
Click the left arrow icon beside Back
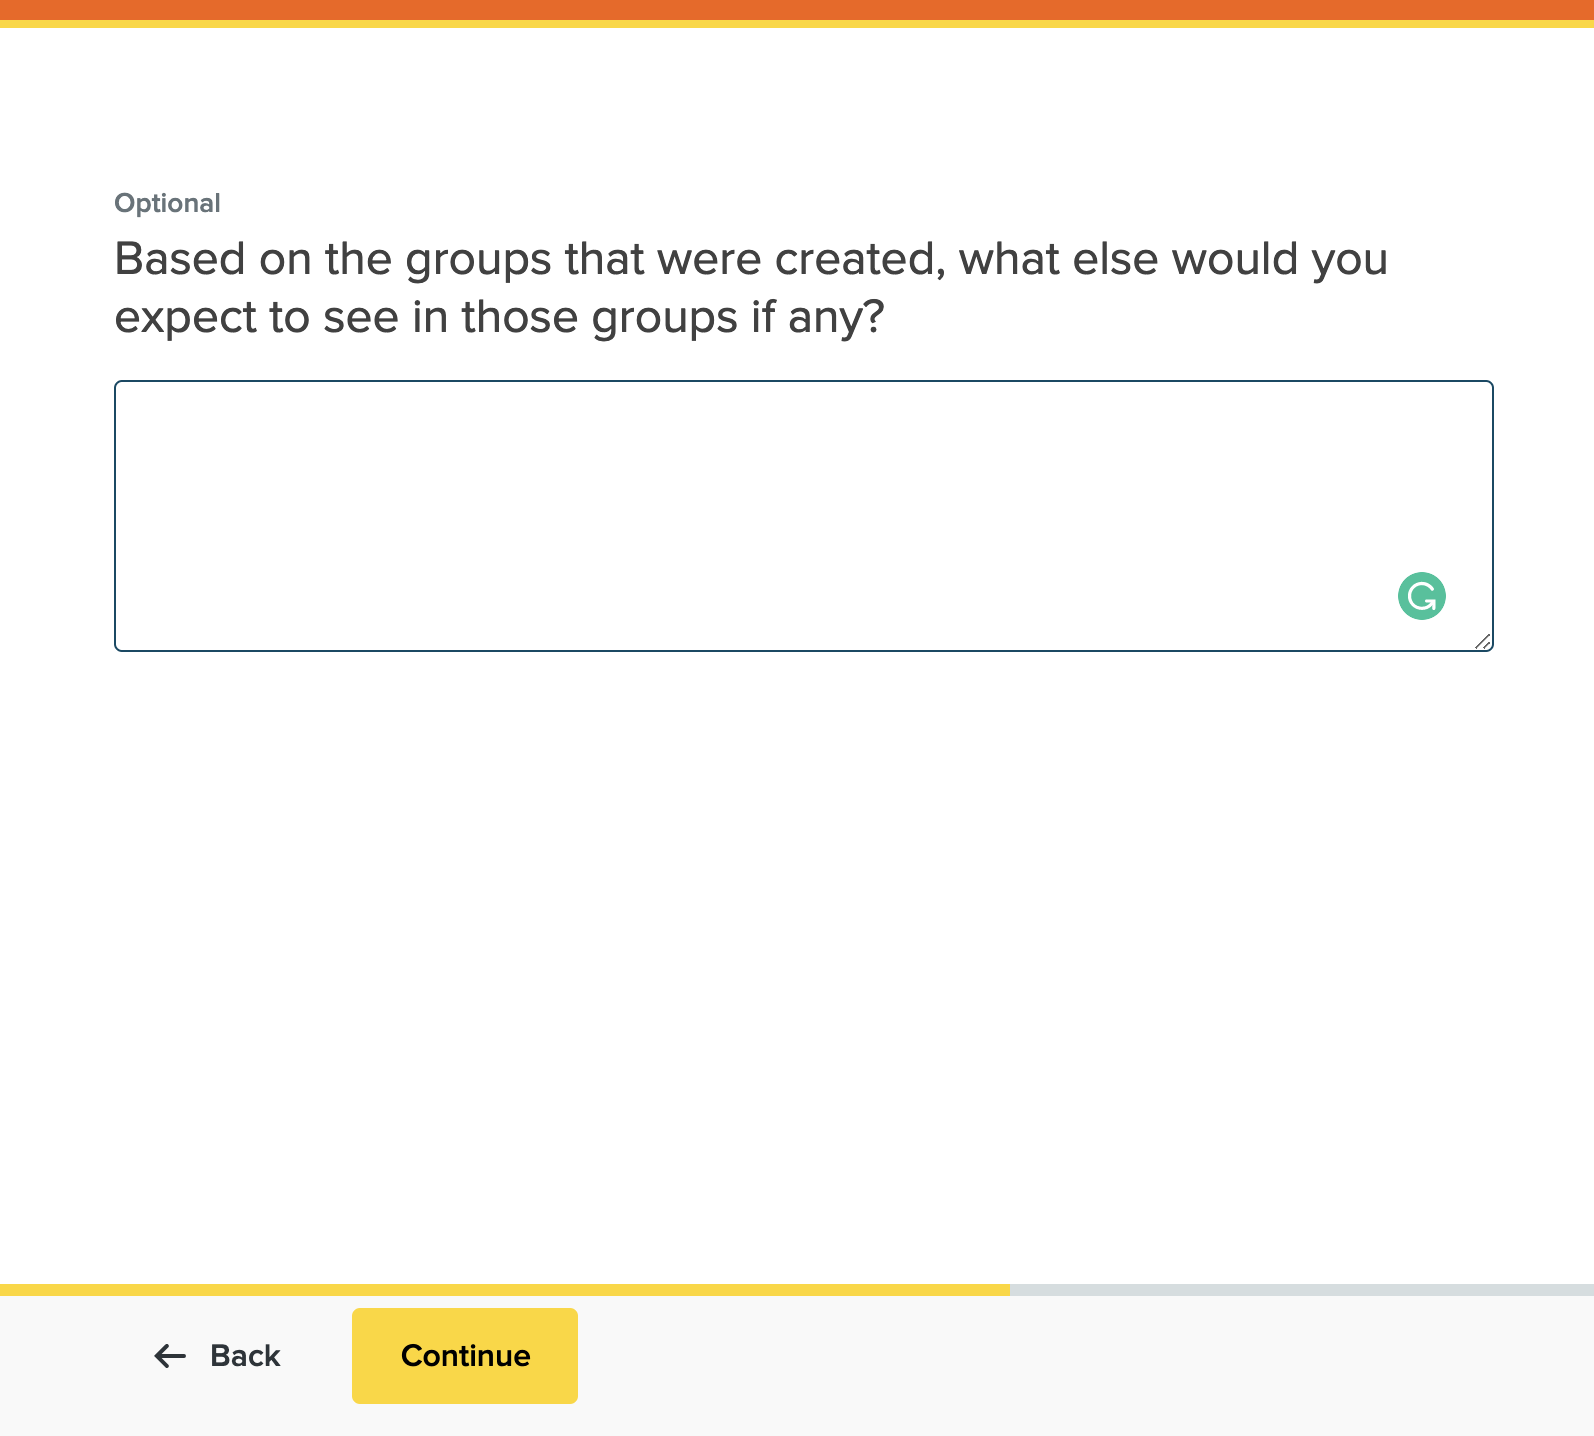pos(170,1356)
